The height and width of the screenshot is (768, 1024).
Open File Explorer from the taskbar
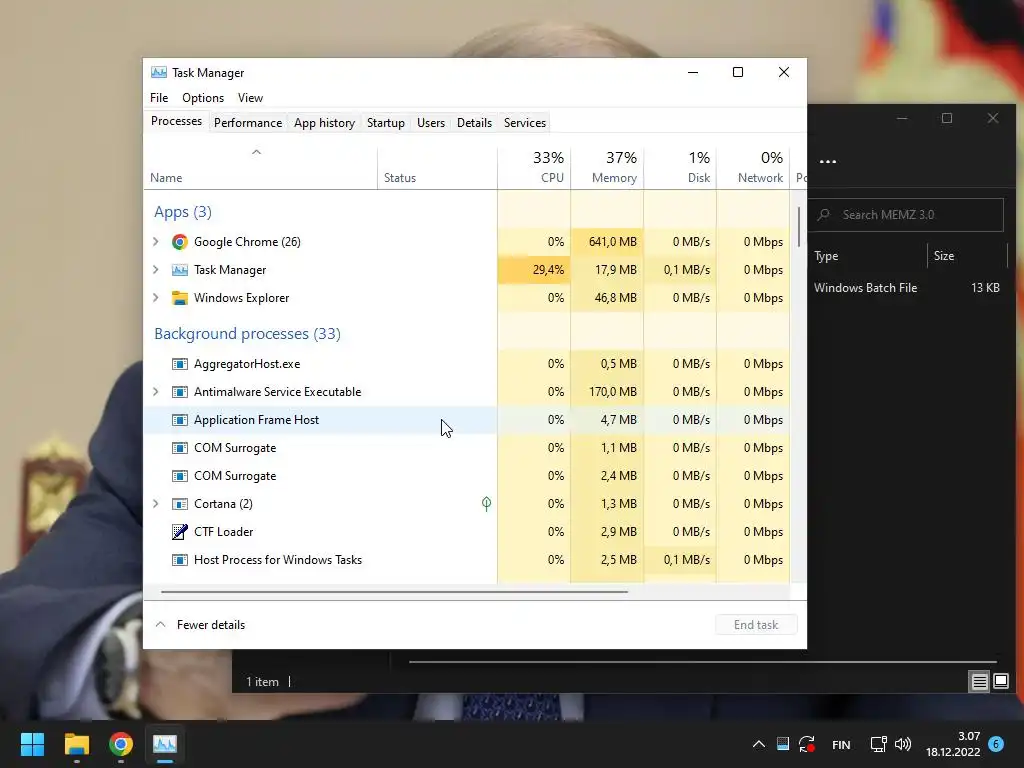(x=76, y=744)
